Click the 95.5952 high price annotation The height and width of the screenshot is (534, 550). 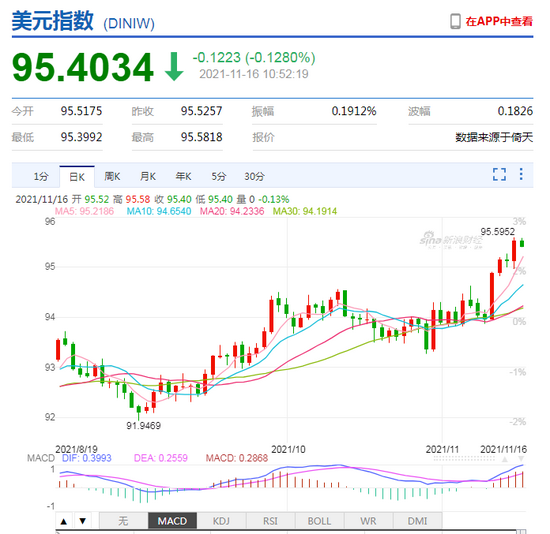click(497, 232)
